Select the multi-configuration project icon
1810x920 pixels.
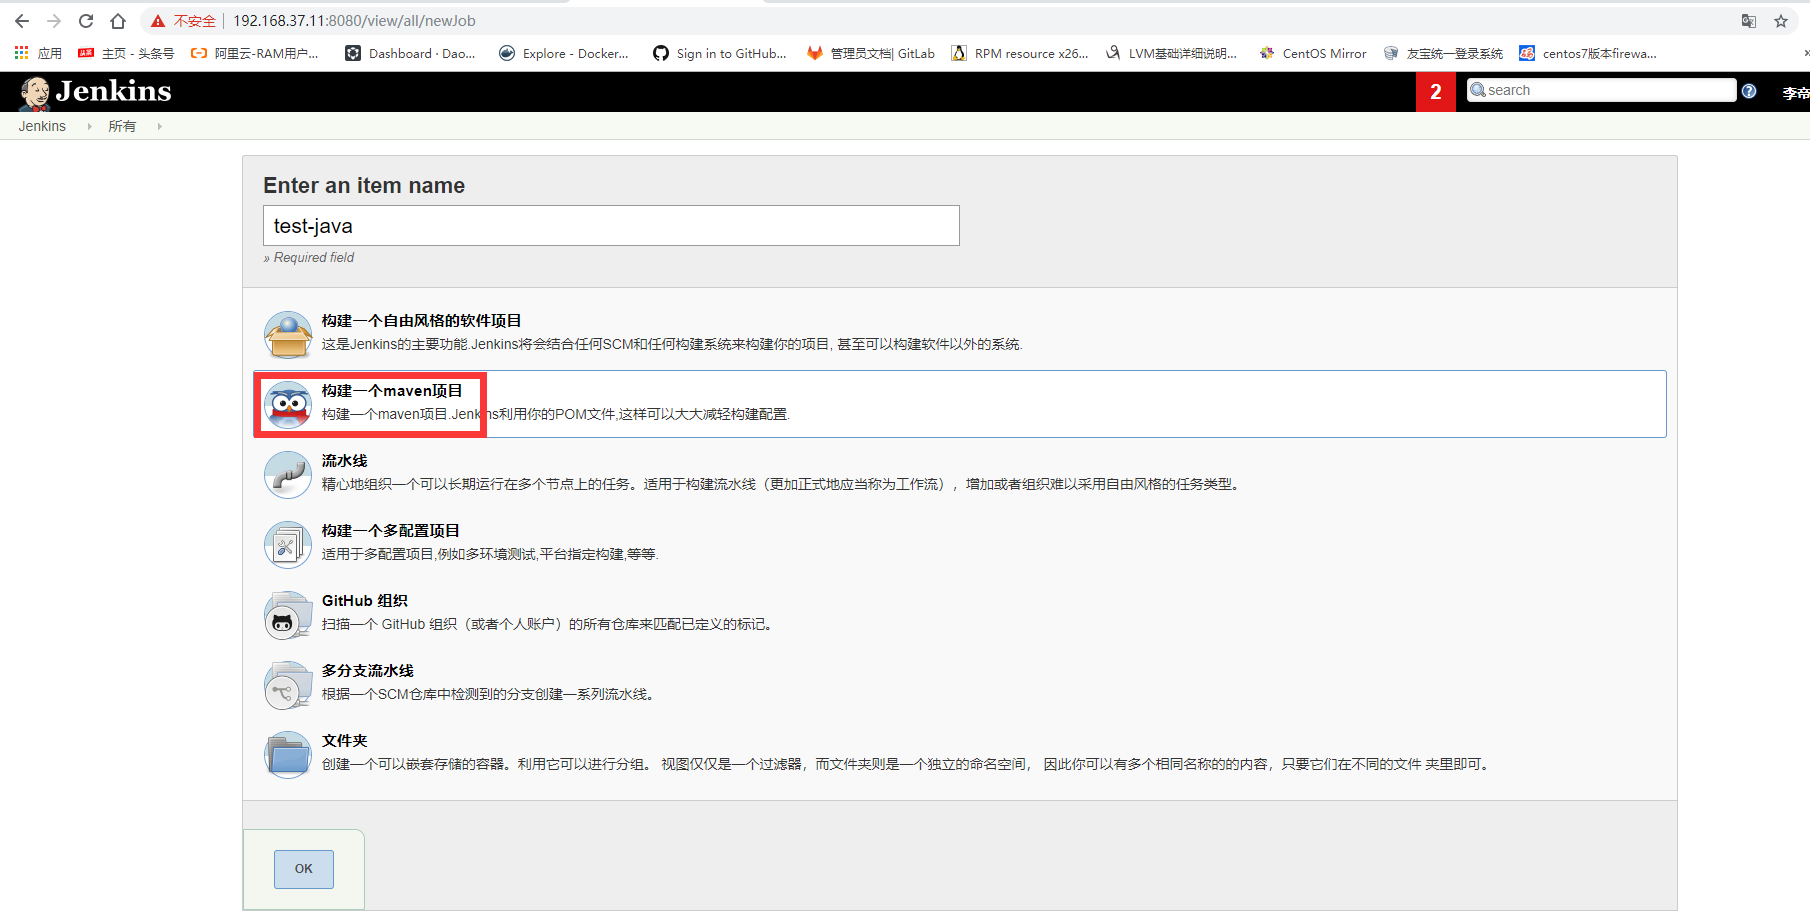(x=288, y=544)
